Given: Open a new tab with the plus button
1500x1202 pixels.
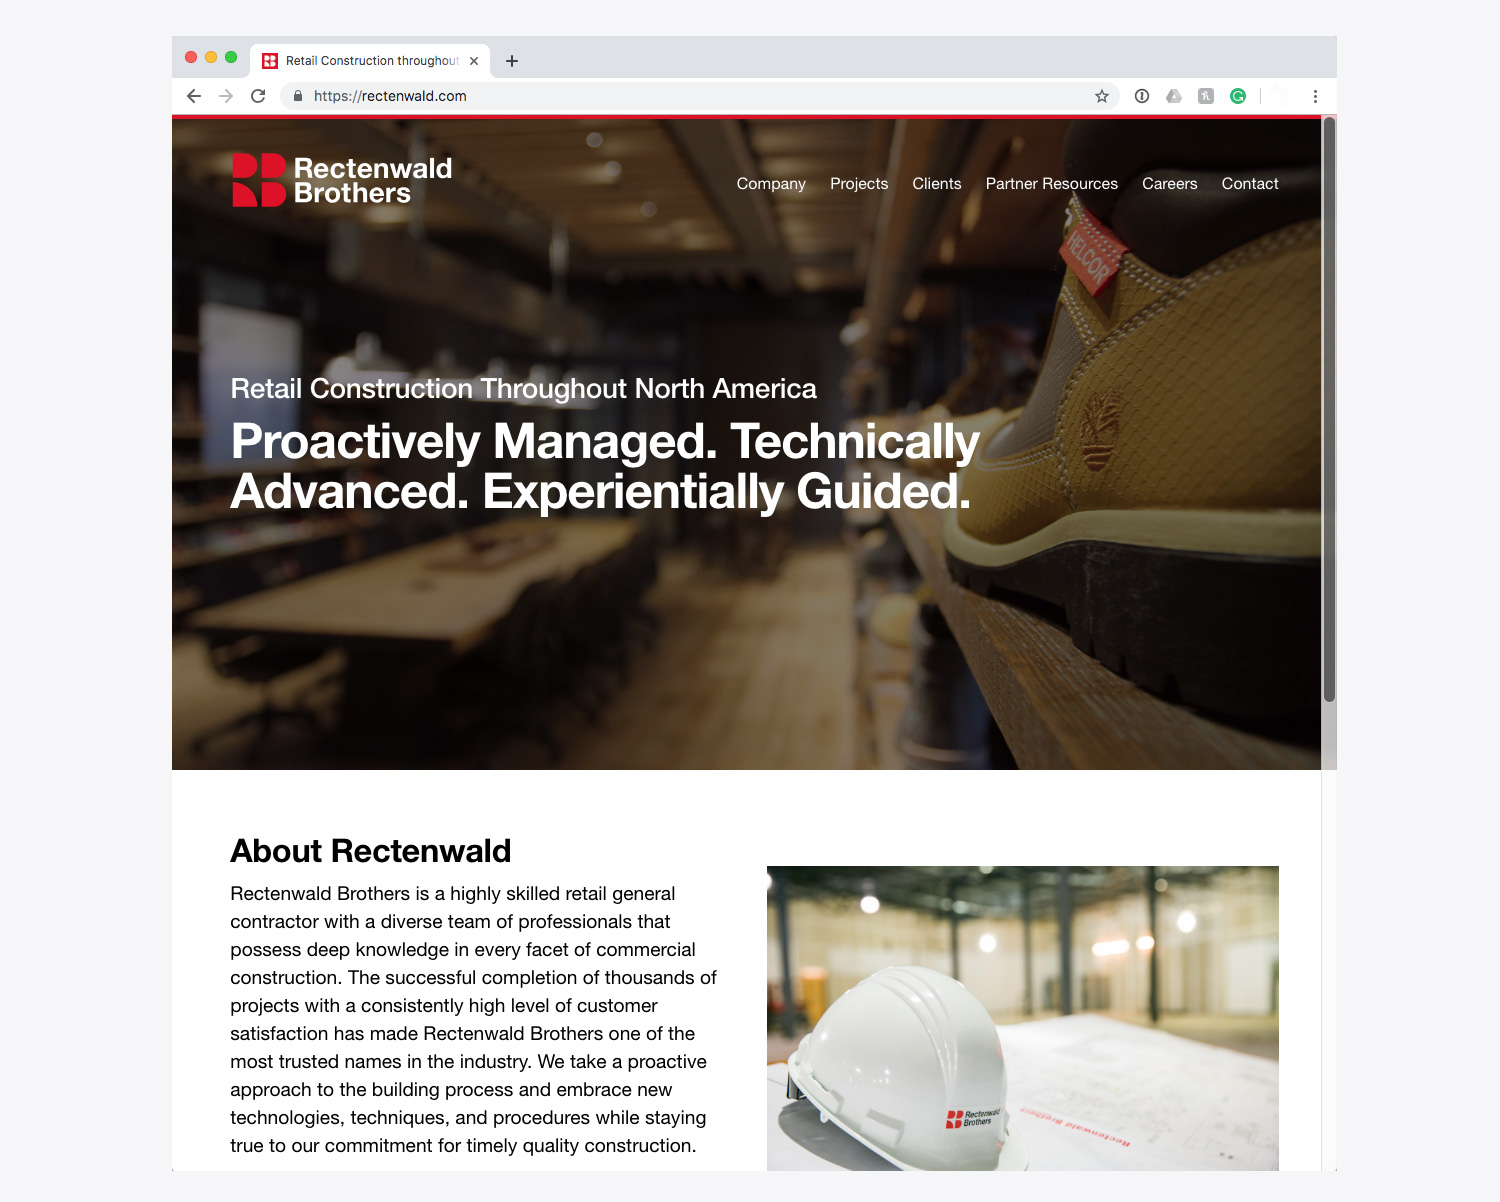Looking at the screenshot, I should [512, 61].
